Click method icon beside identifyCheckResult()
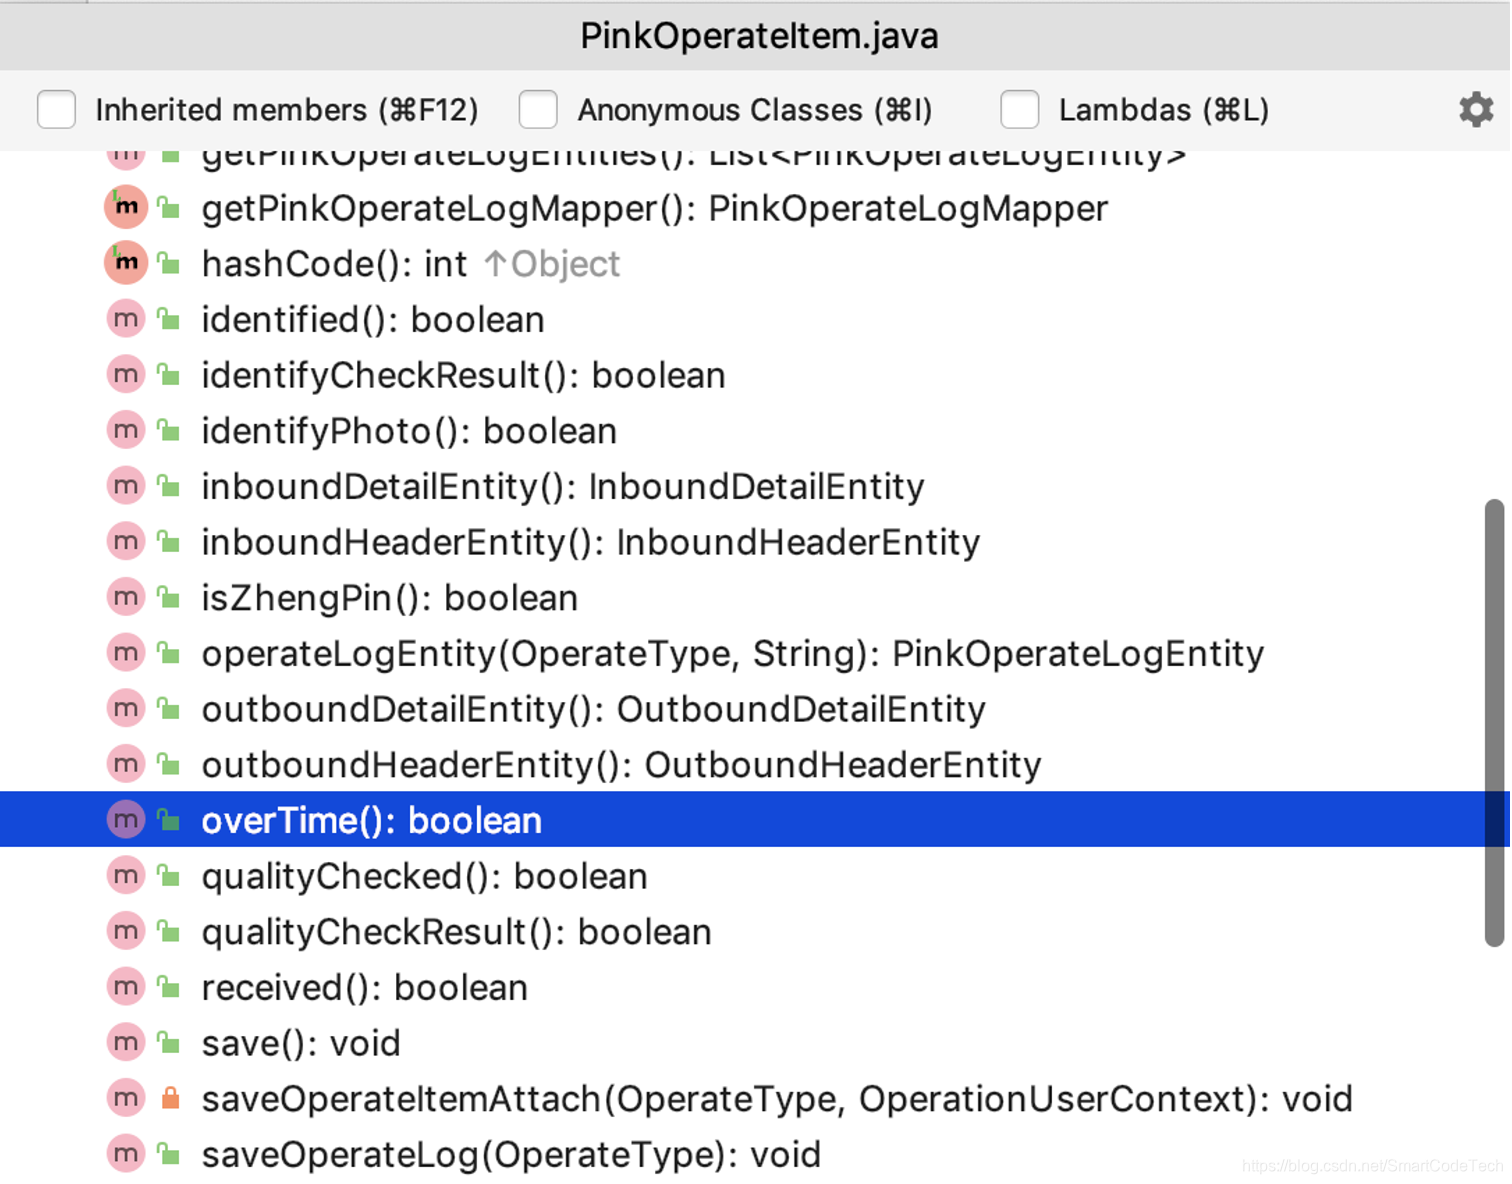 point(126,375)
